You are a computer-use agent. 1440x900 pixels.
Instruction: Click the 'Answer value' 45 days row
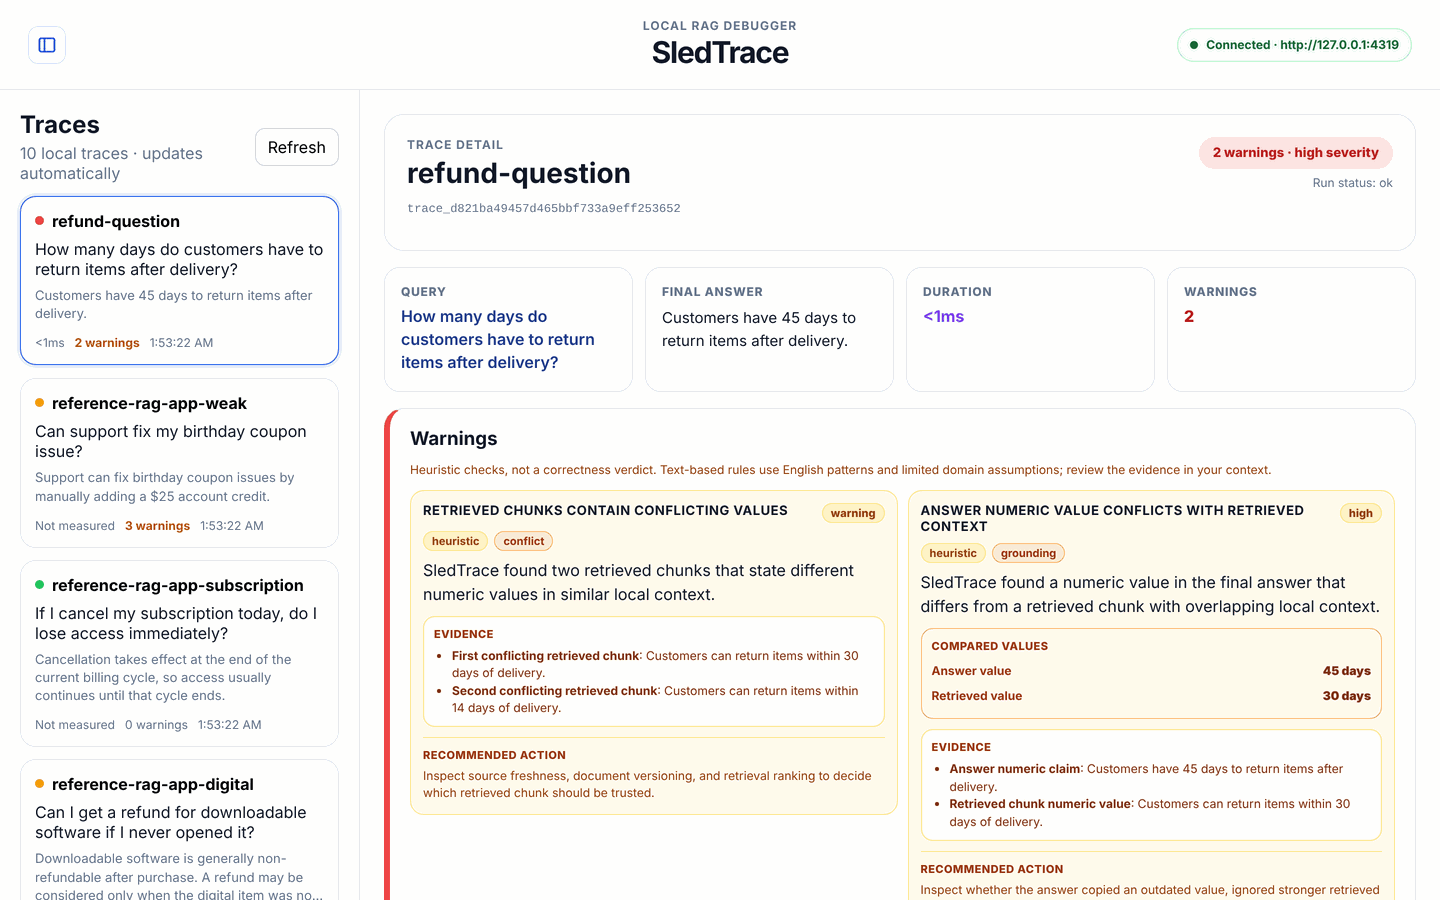pyautogui.click(x=1151, y=671)
